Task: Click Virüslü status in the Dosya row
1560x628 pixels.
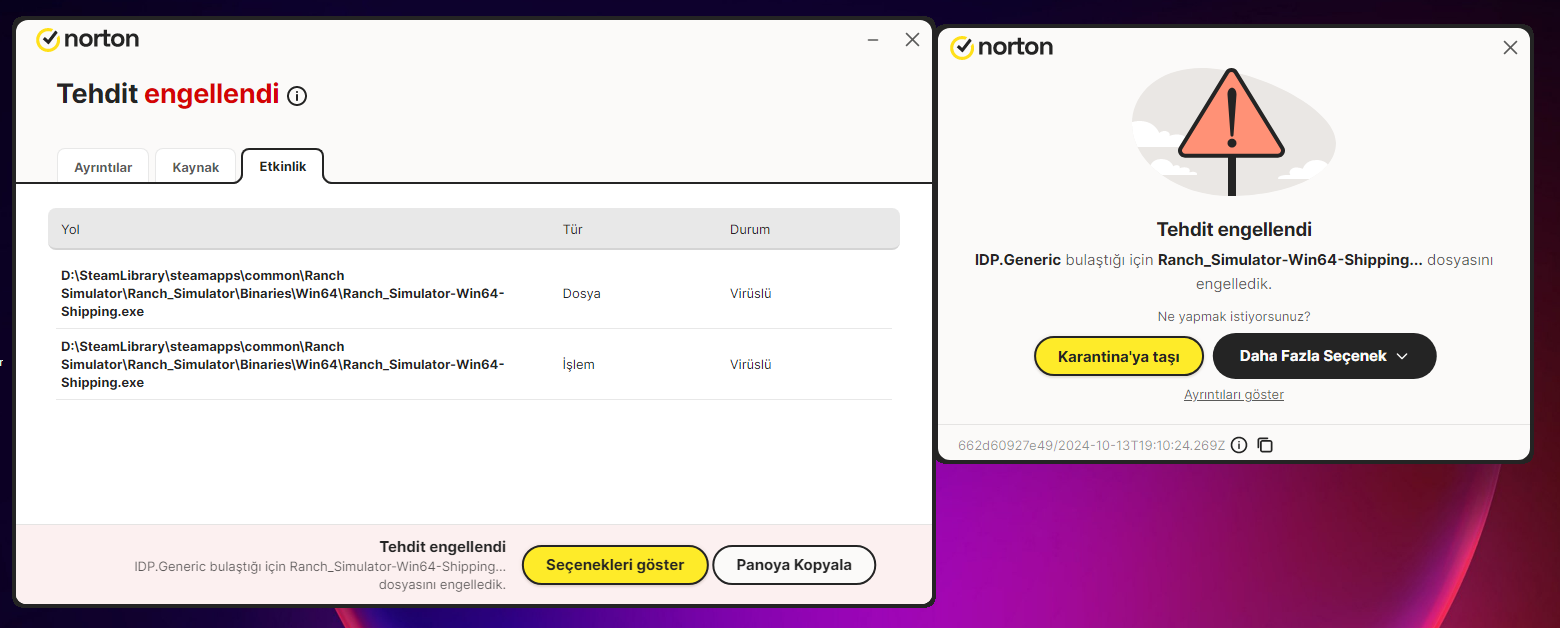Action: coord(751,294)
